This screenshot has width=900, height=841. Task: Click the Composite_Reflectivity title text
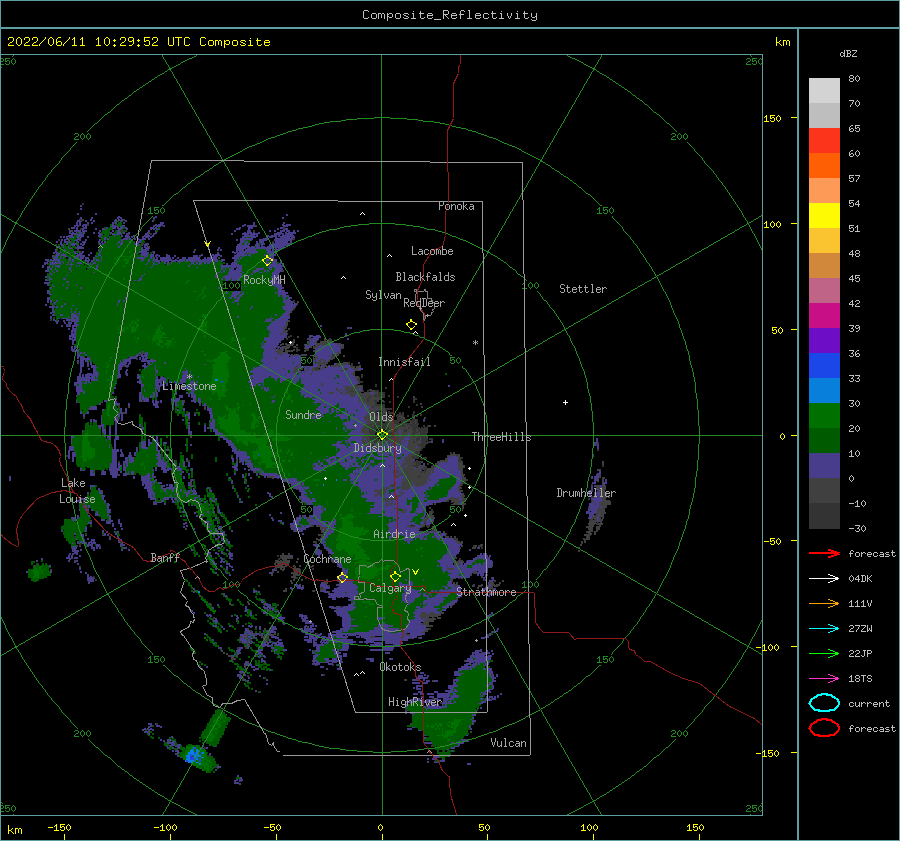tap(449, 15)
